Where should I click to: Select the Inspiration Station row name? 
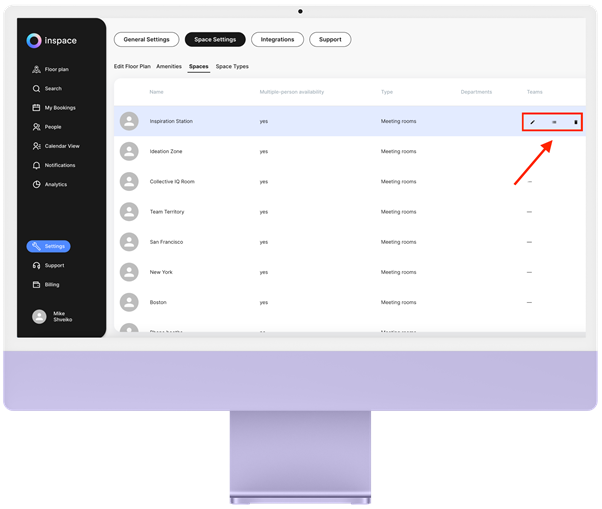171,121
